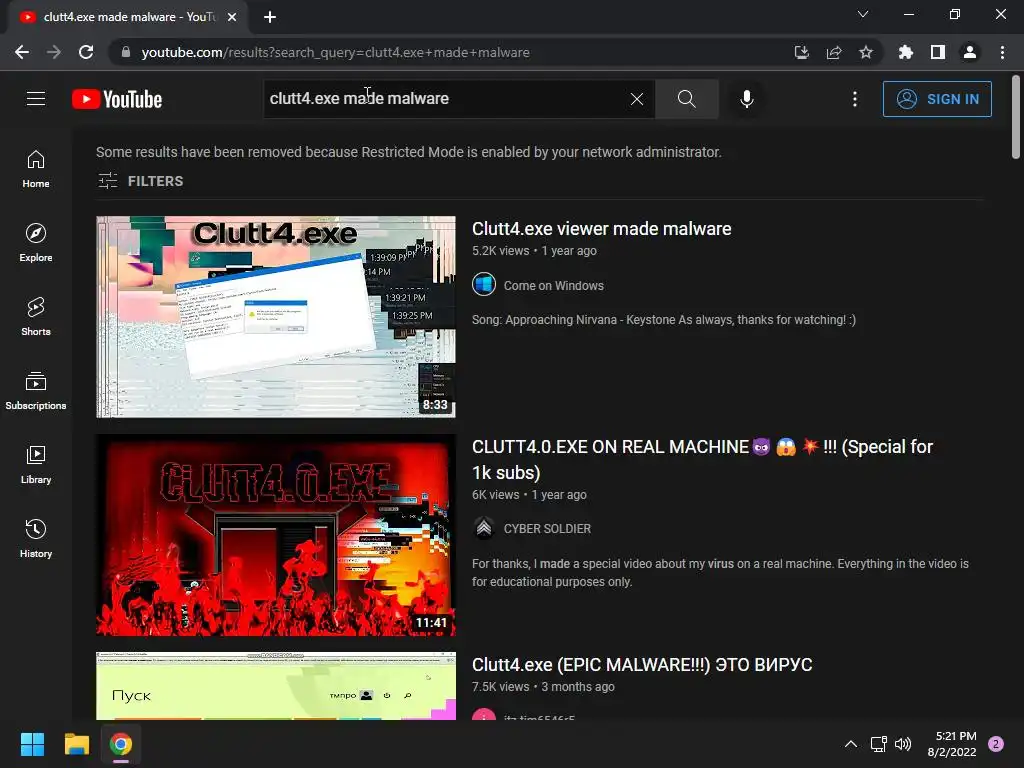Click the browser forward arrow
1024x768 pixels.
pyautogui.click(x=54, y=52)
